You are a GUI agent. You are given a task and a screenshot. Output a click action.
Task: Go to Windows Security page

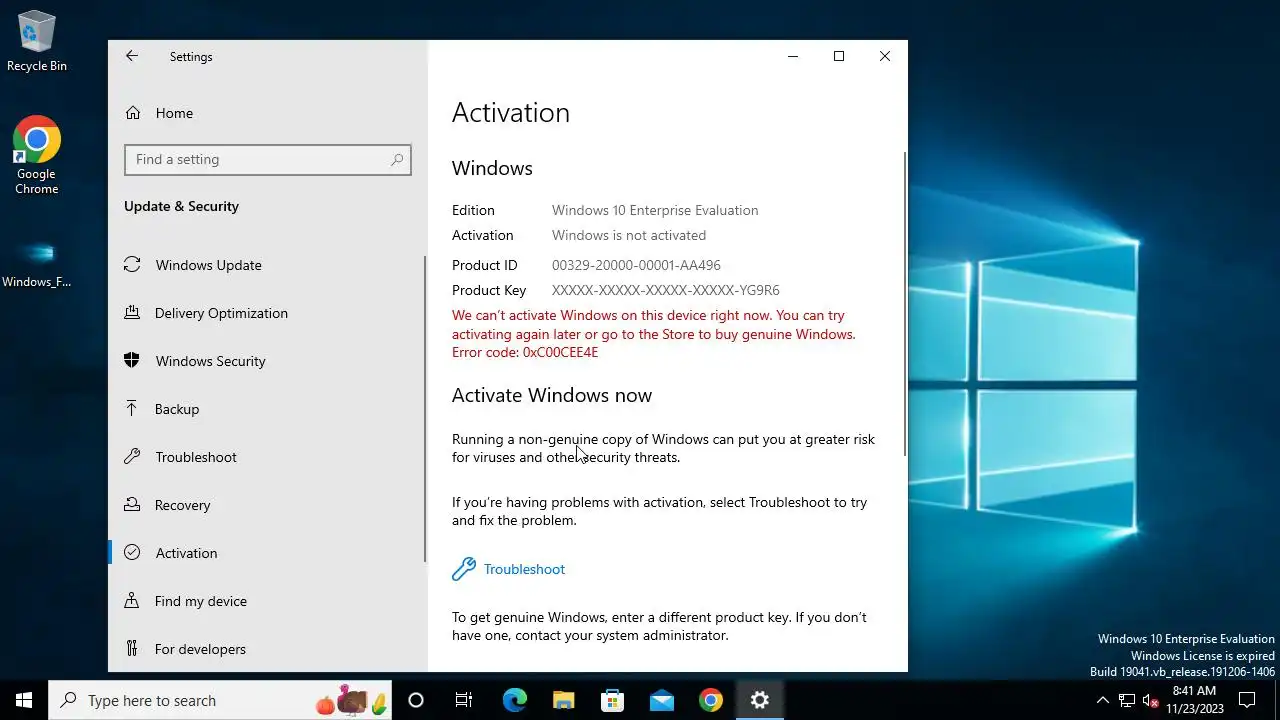(266, 361)
